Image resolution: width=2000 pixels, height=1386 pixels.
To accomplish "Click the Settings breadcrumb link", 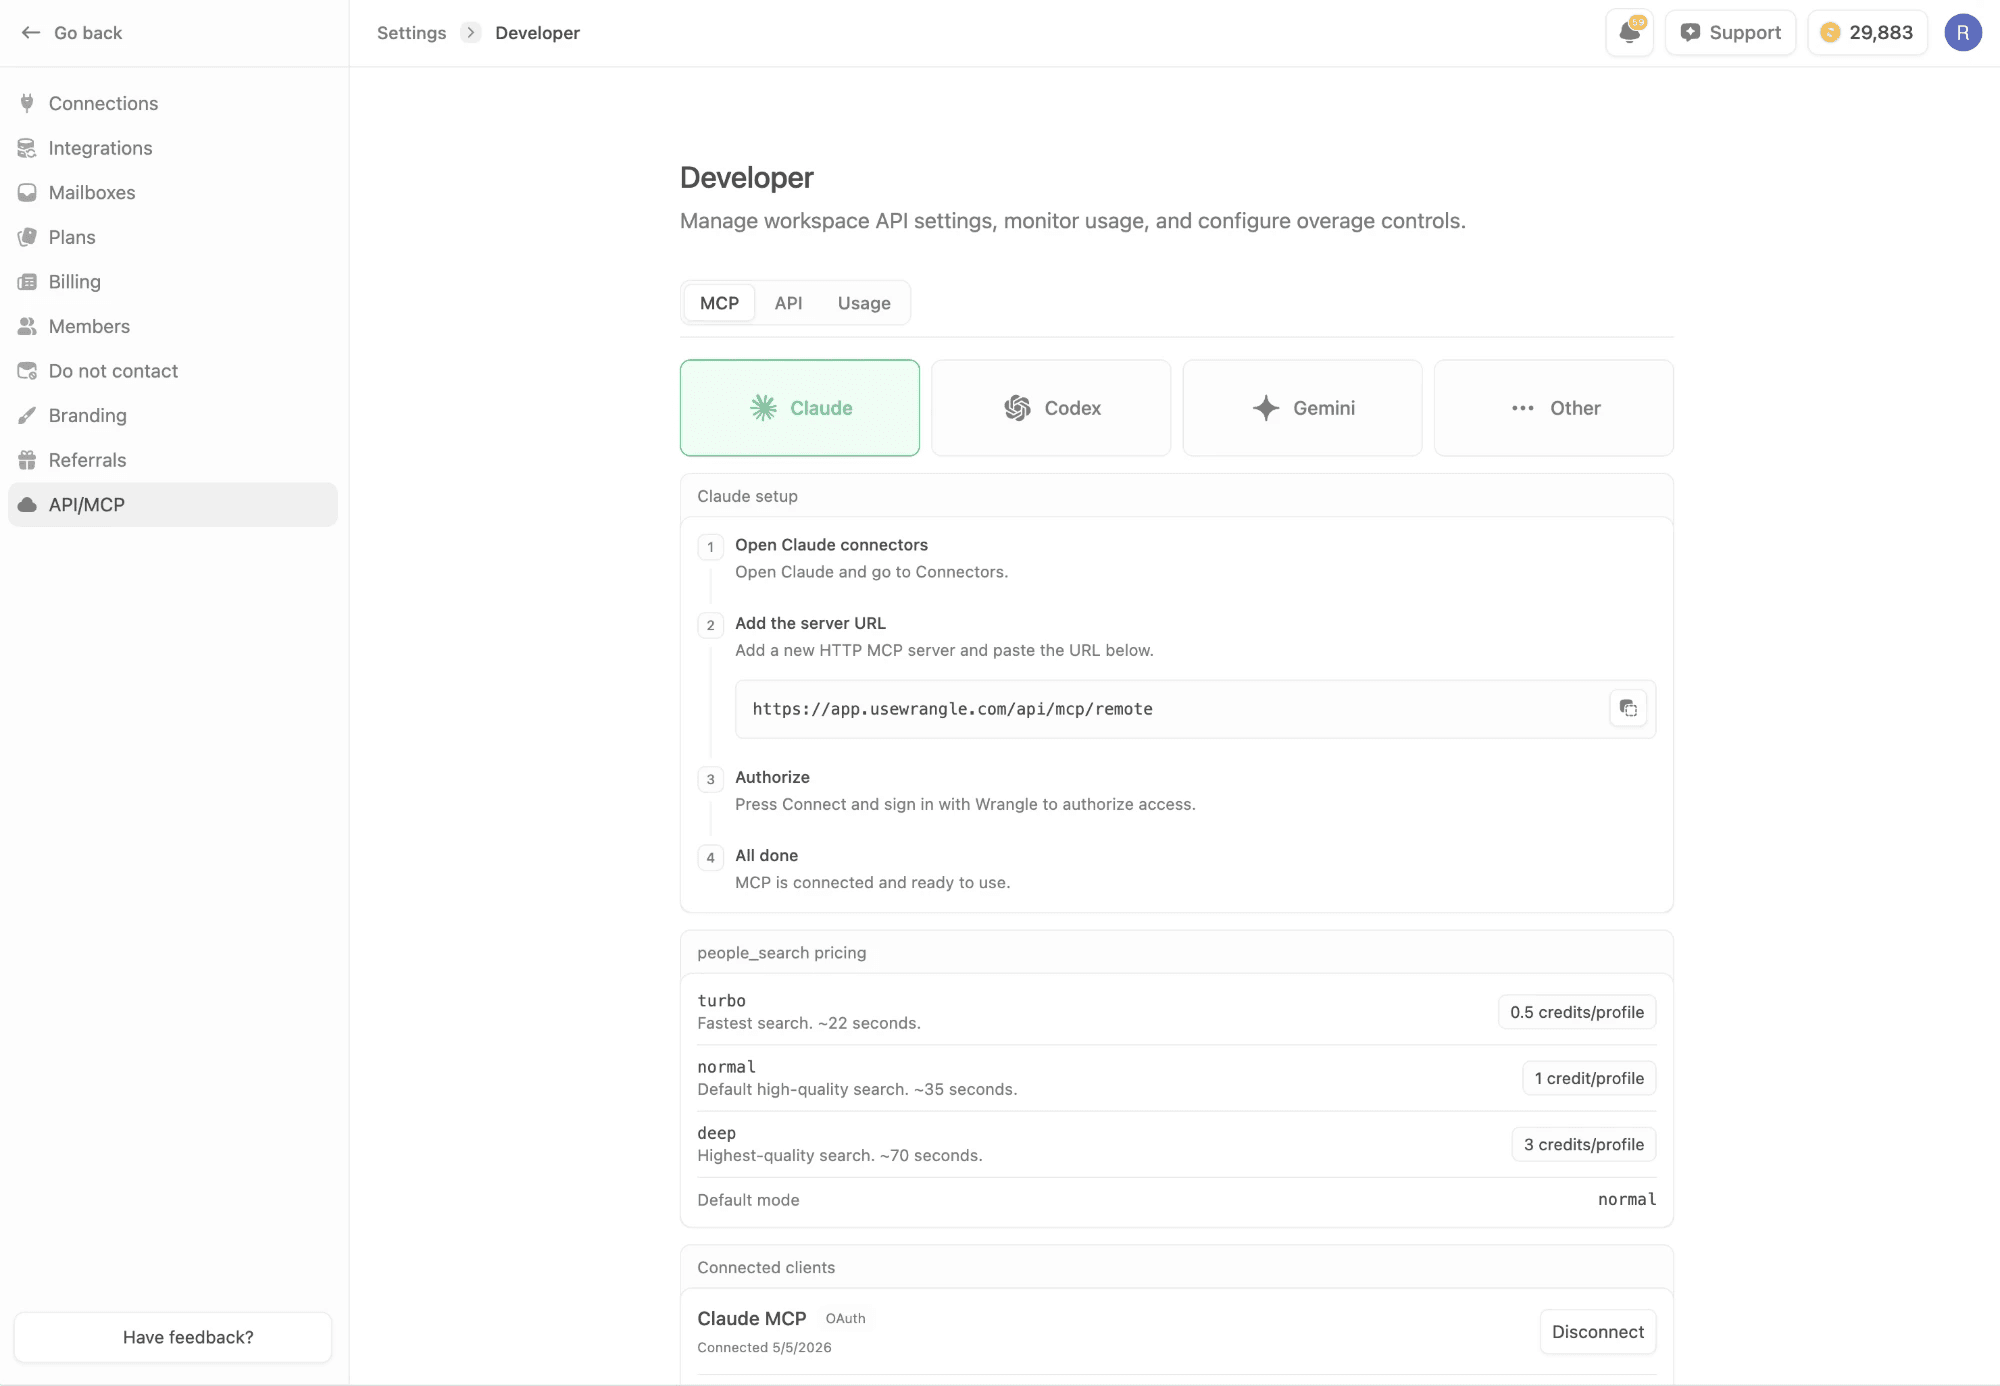I will coord(411,33).
